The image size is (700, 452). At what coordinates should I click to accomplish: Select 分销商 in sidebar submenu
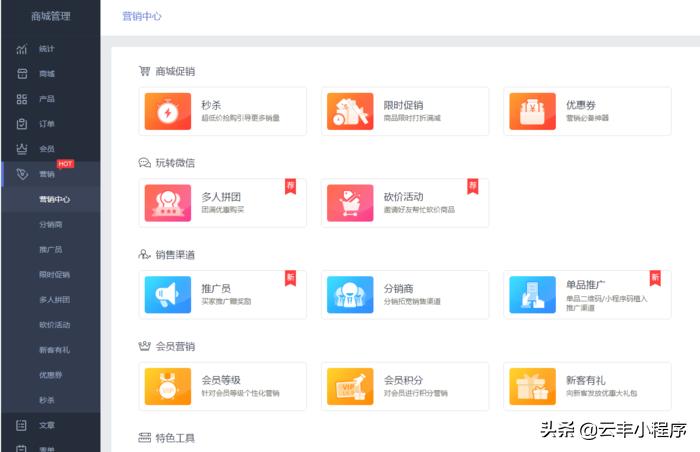[50, 224]
